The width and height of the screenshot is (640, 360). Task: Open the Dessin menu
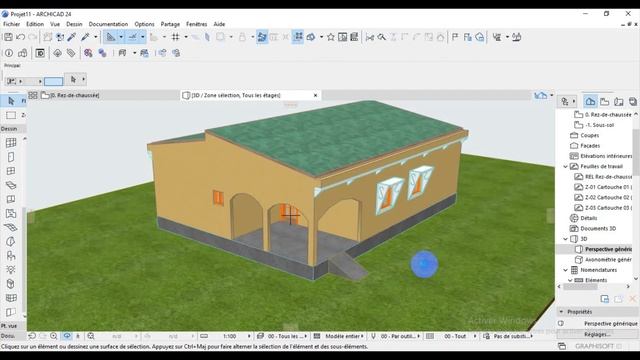click(74, 24)
